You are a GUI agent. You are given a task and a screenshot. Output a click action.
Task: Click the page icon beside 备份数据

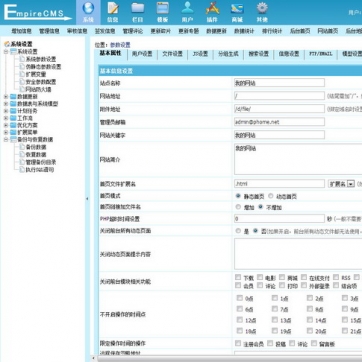(x=22, y=147)
